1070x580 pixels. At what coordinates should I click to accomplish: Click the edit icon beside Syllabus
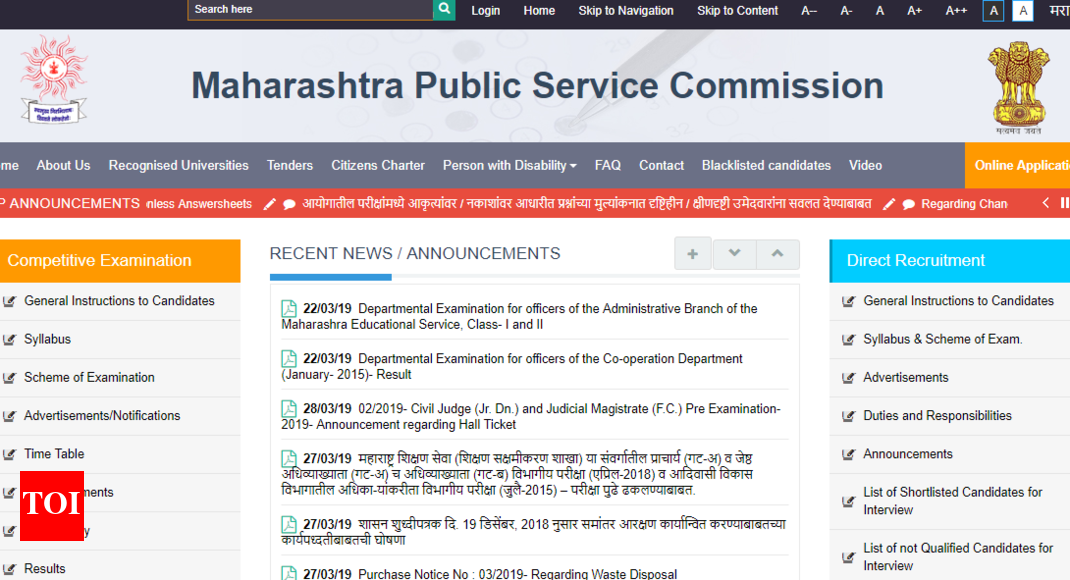10,339
